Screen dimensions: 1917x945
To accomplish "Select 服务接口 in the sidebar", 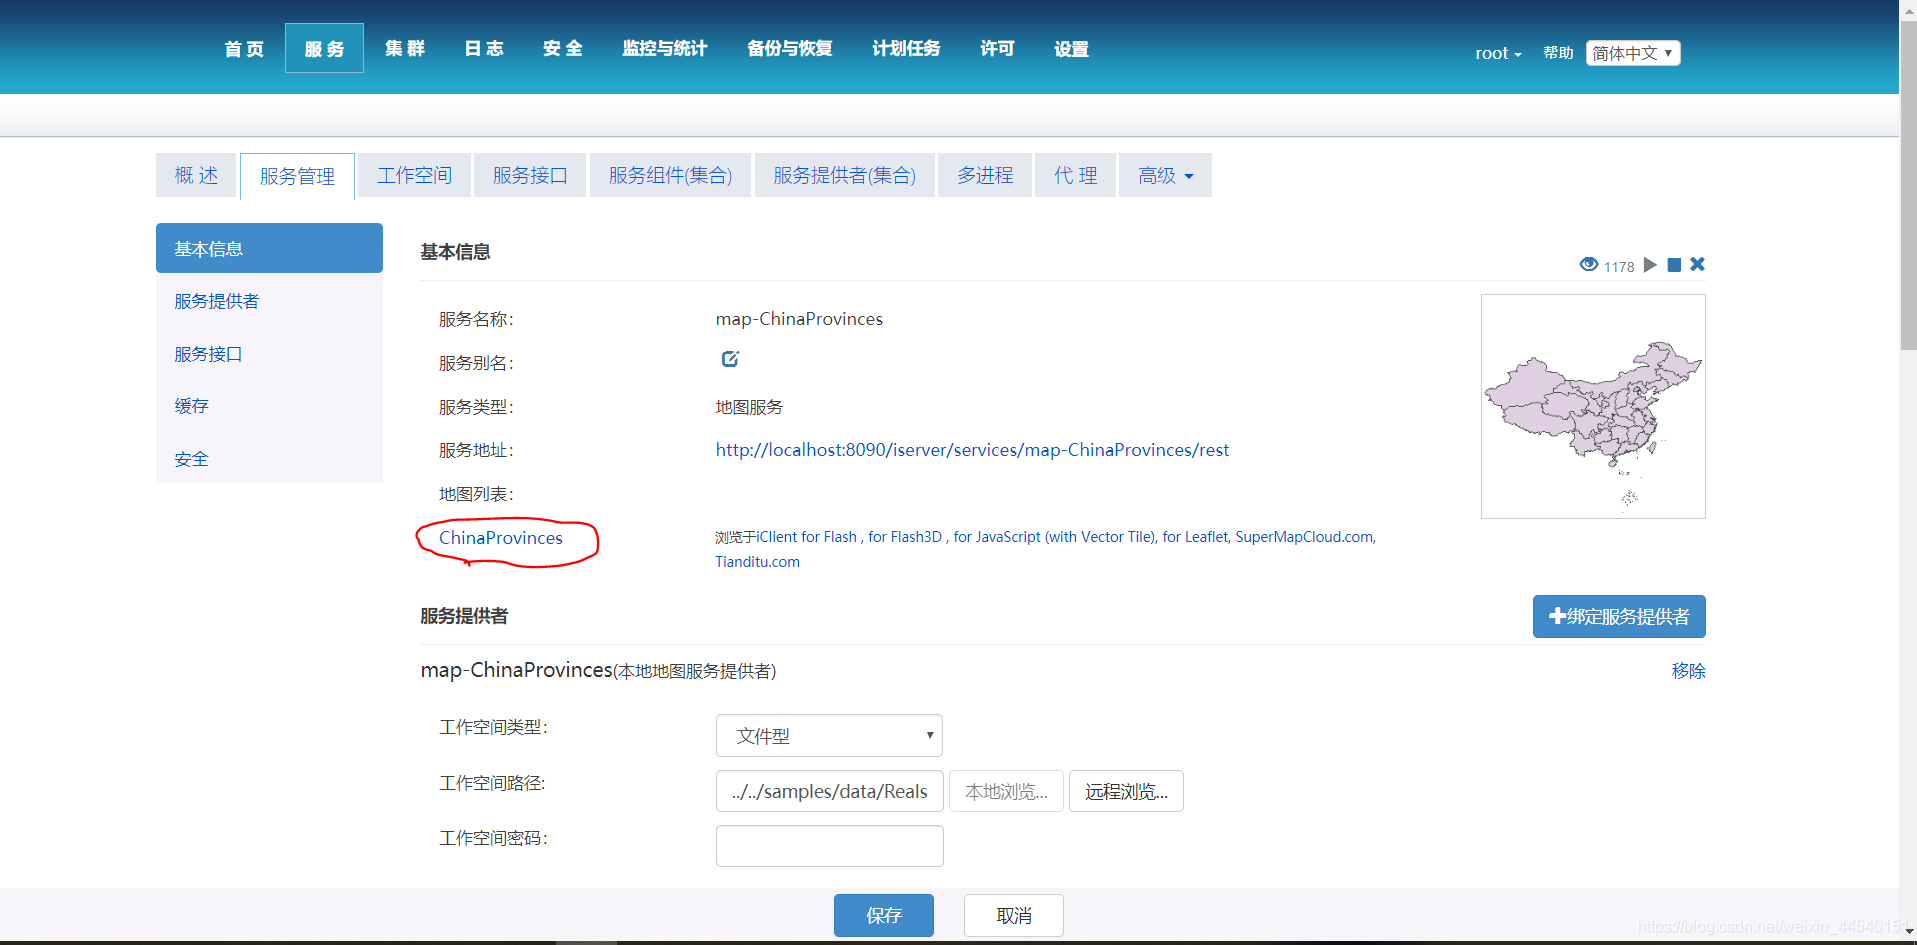I will tap(208, 354).
